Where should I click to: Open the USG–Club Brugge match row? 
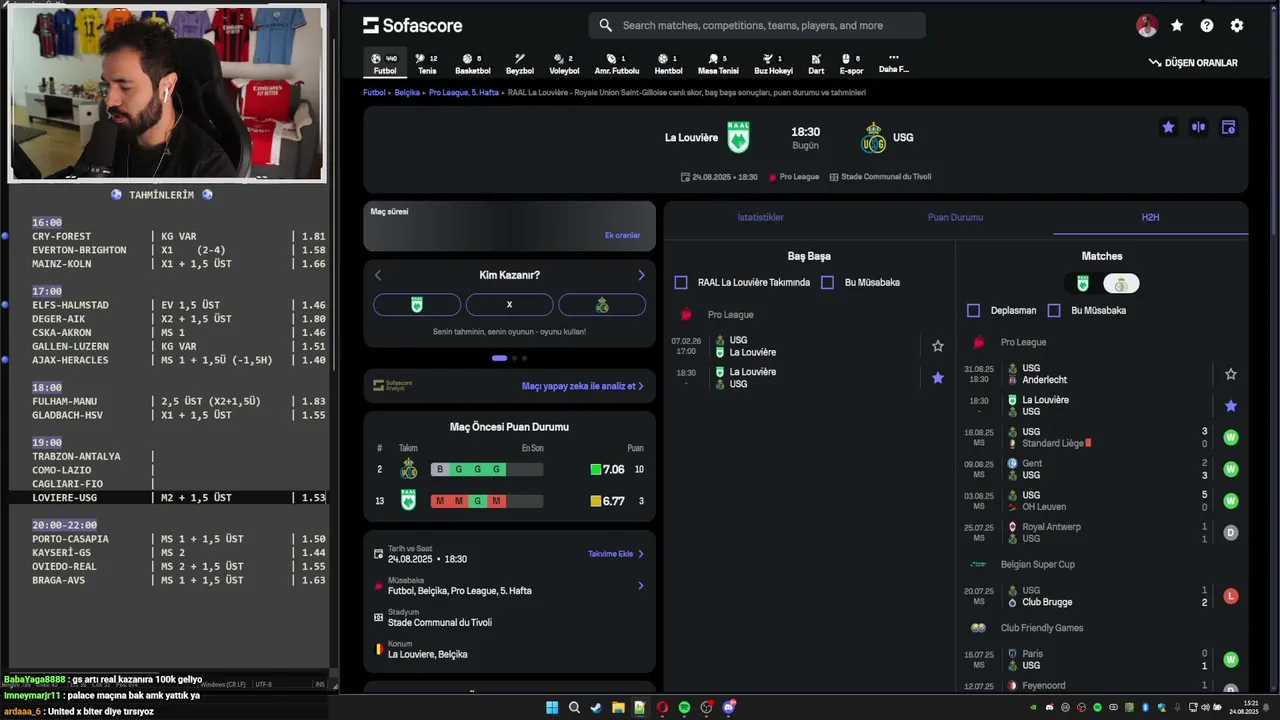tap(1100, 596)
